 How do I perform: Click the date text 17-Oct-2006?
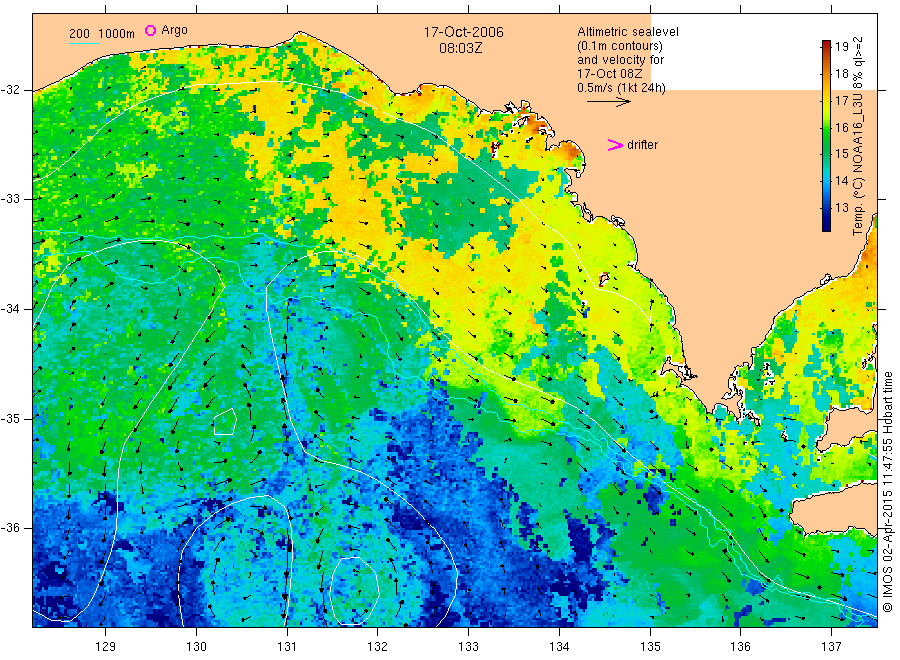(x=463, y=32)
